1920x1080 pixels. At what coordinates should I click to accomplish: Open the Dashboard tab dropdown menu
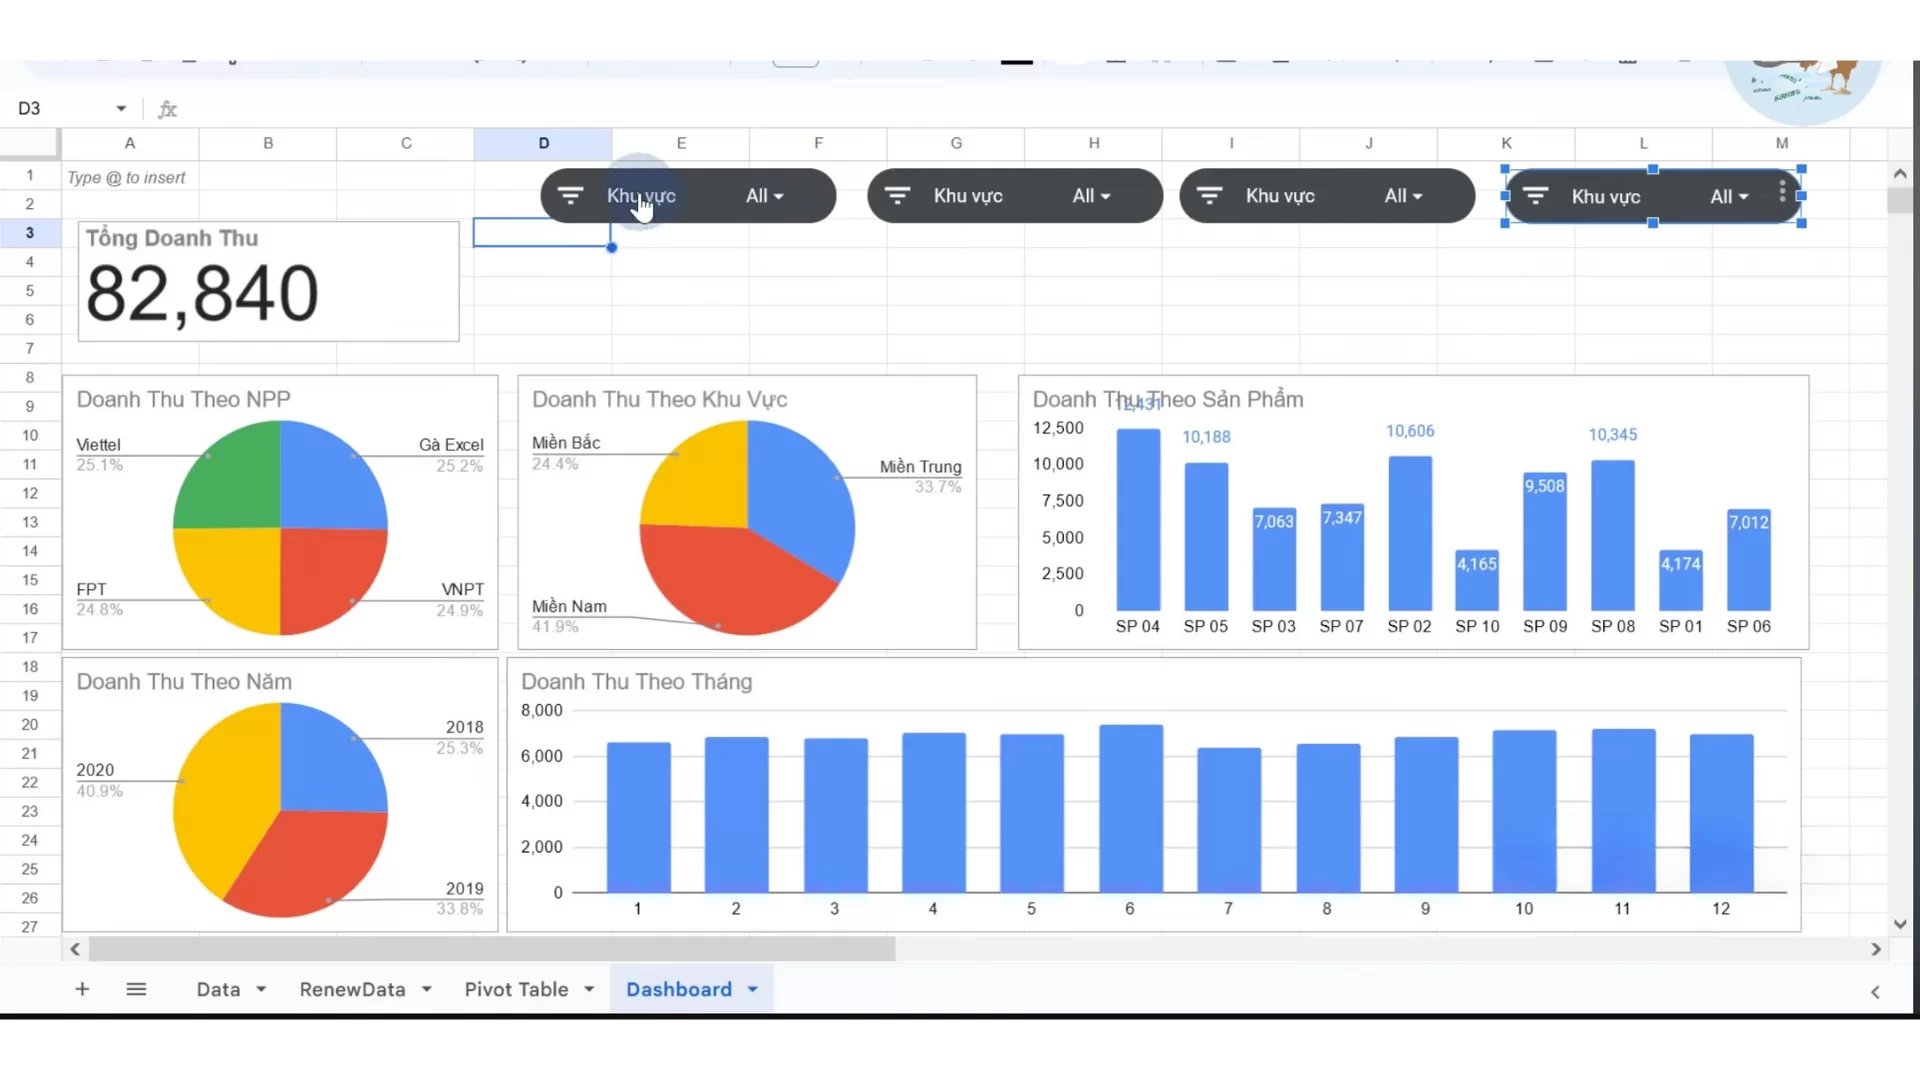coord(753,989)
